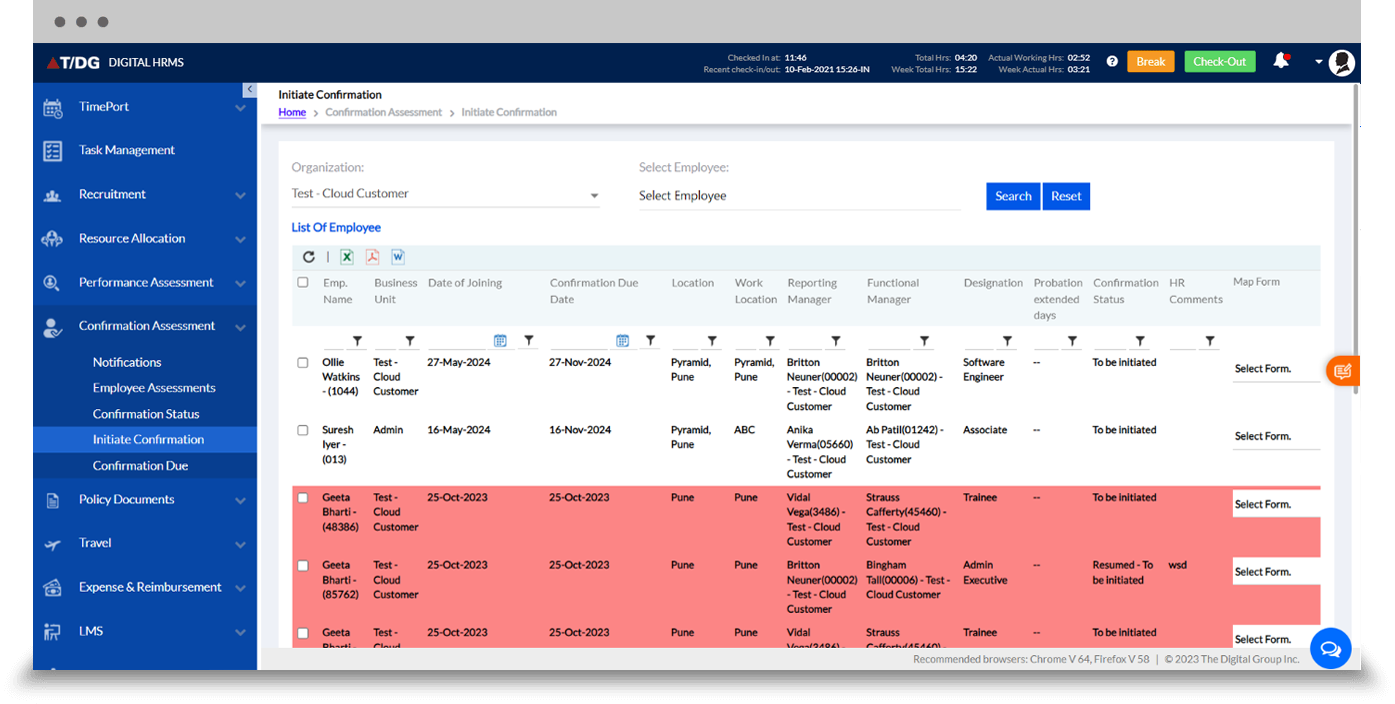Click the Task Management icon
This screenshot has height=704, width=1395.
(53, 151)
